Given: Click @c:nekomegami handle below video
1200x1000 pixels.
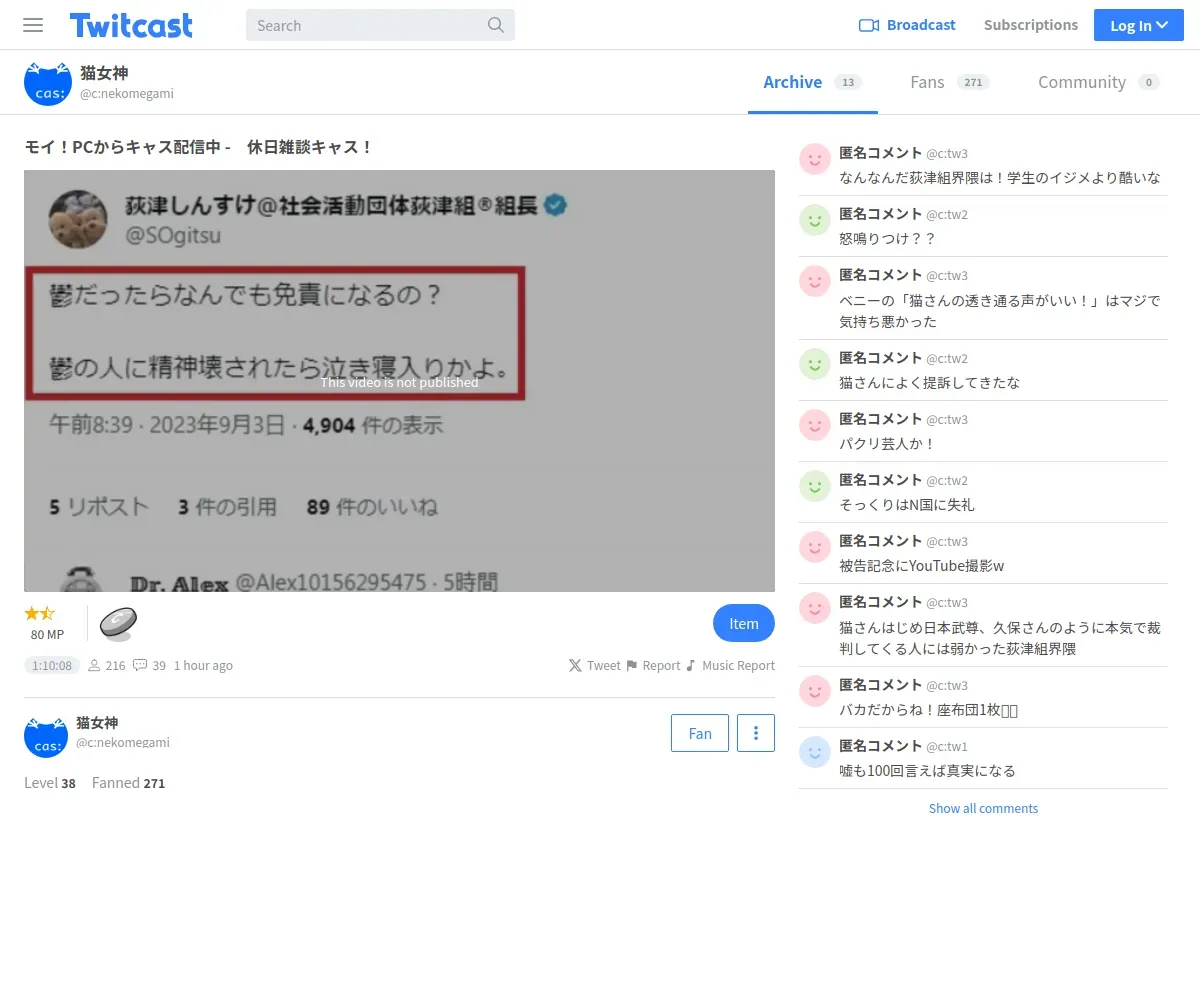Looking at the screenshot, I should point(123,742).
